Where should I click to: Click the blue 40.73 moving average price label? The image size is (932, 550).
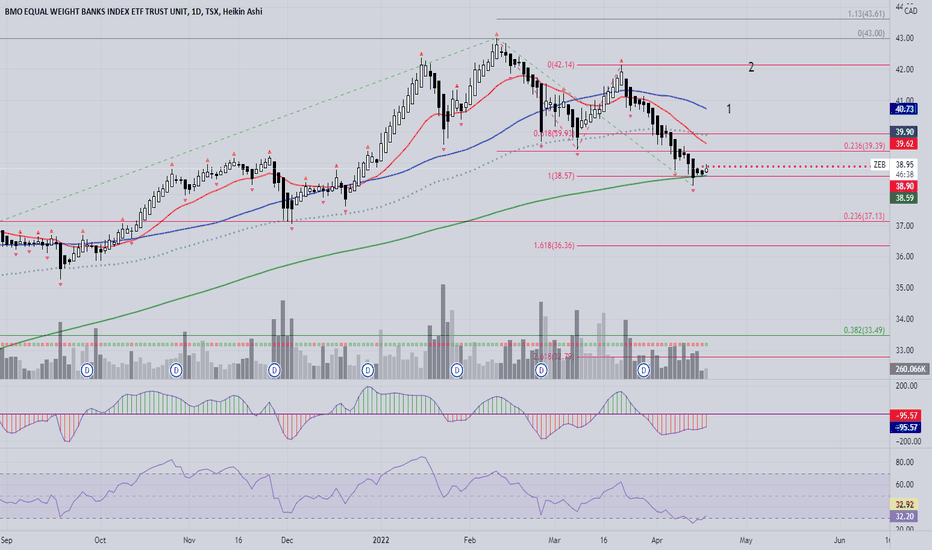click(x=904, y=109)
